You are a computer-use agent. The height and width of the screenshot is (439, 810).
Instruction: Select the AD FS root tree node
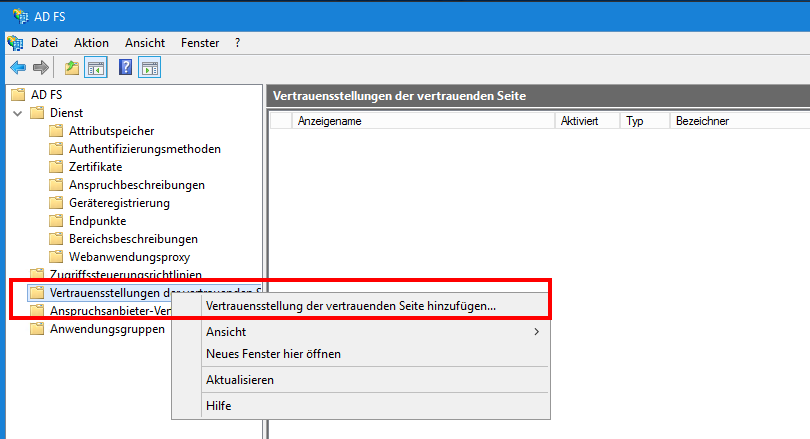(46, 95)
